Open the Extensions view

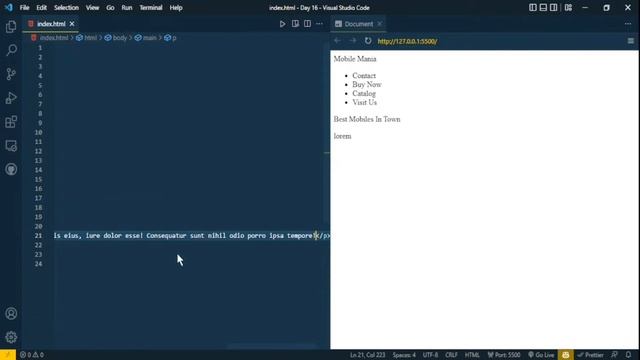tap(11, 122)
